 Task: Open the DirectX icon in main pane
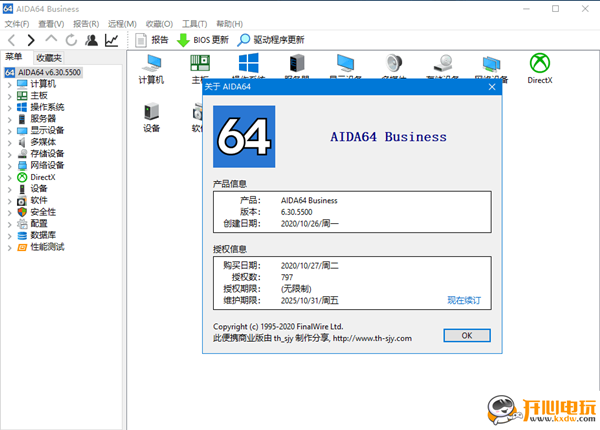(542, 68)
